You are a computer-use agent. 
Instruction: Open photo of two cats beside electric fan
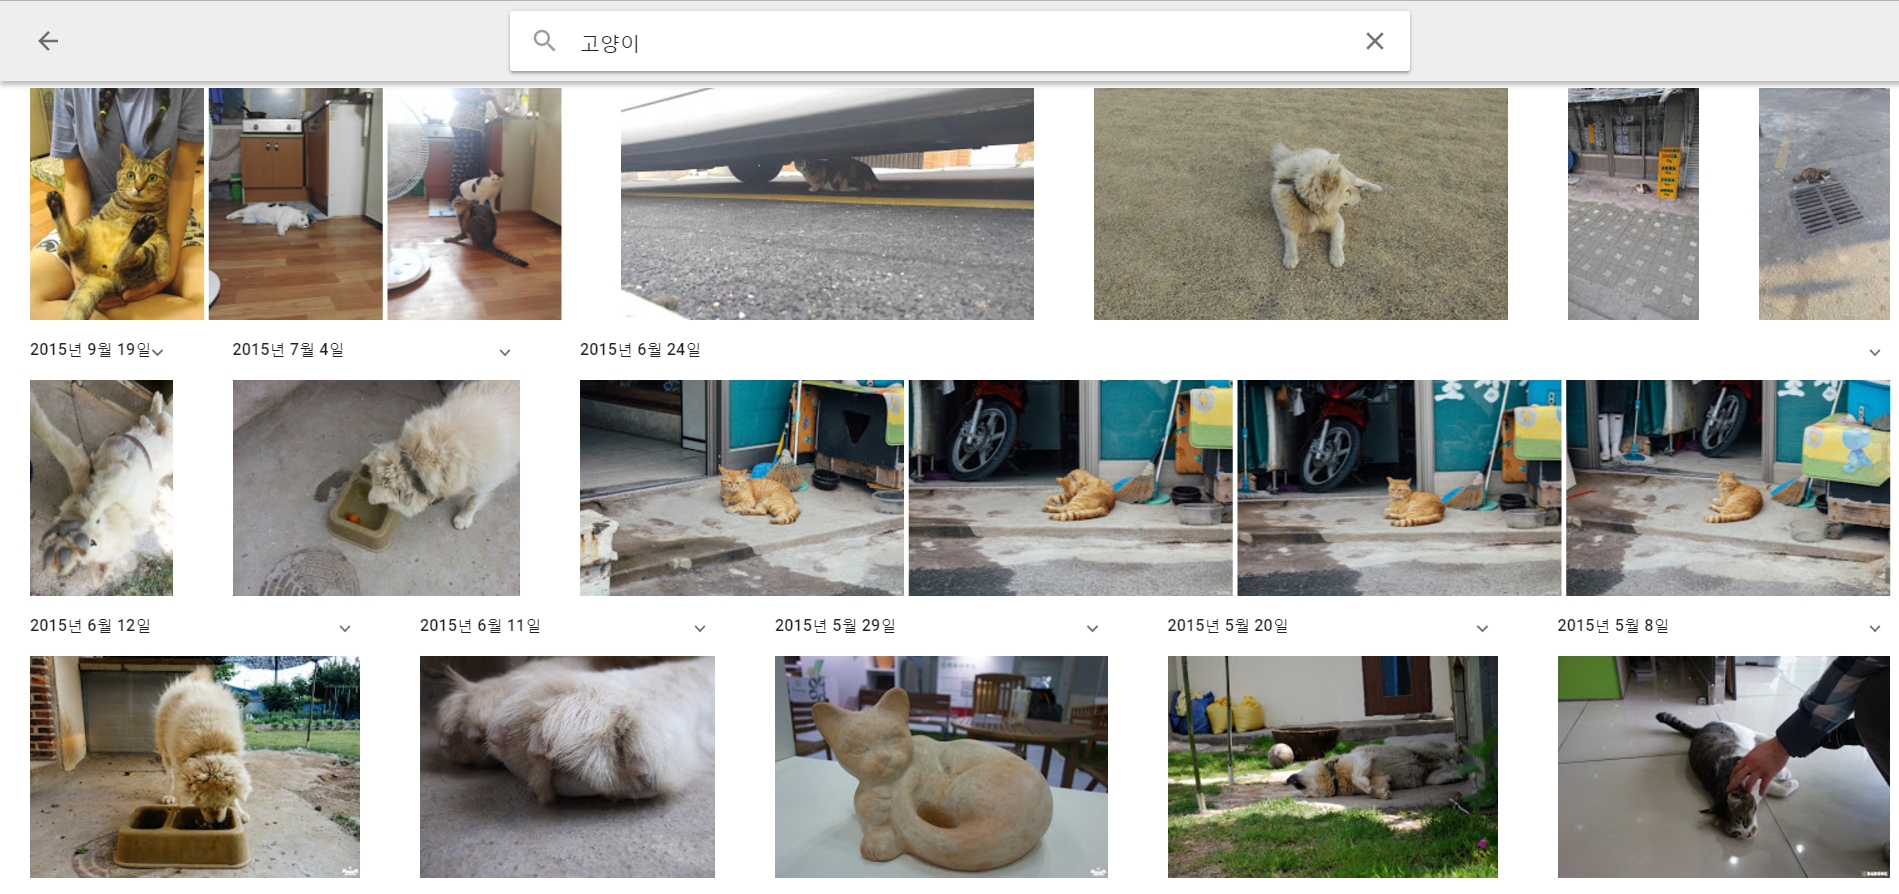tap(475, 204)
